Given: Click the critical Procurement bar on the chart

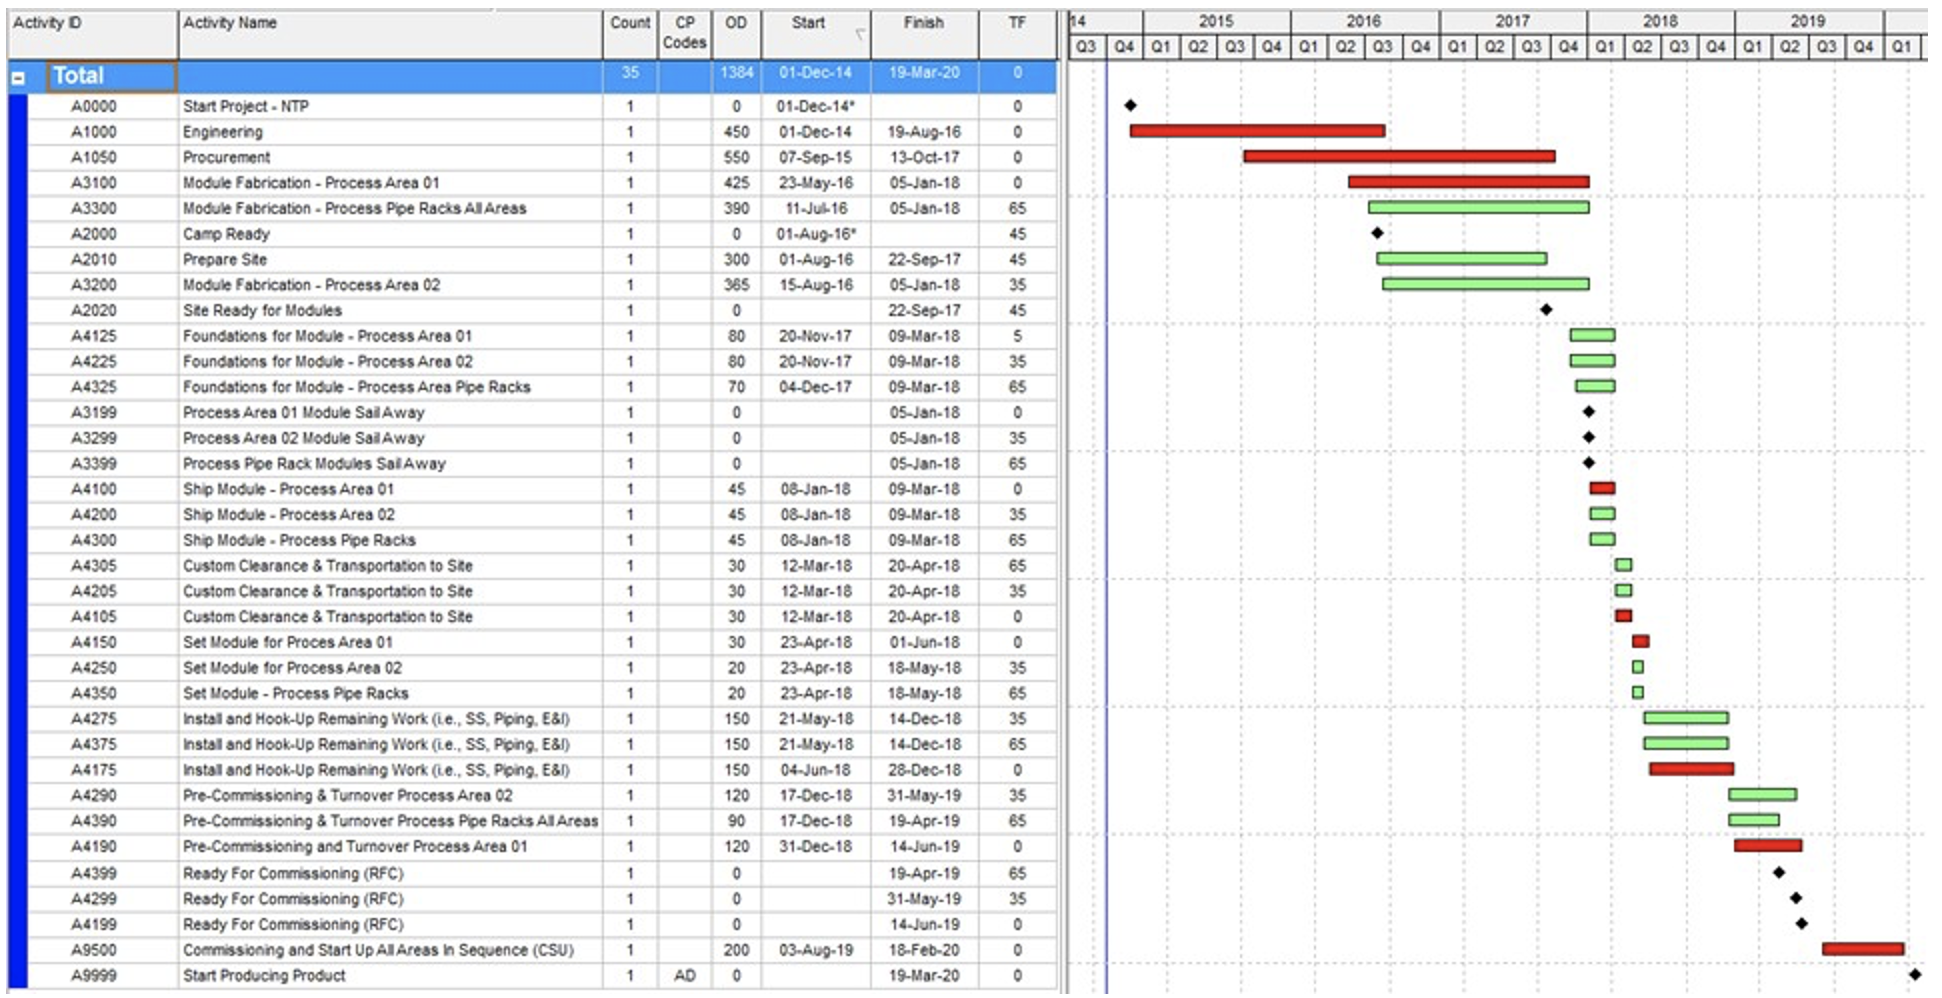Looking at the screenshot, I should 1400,155.
